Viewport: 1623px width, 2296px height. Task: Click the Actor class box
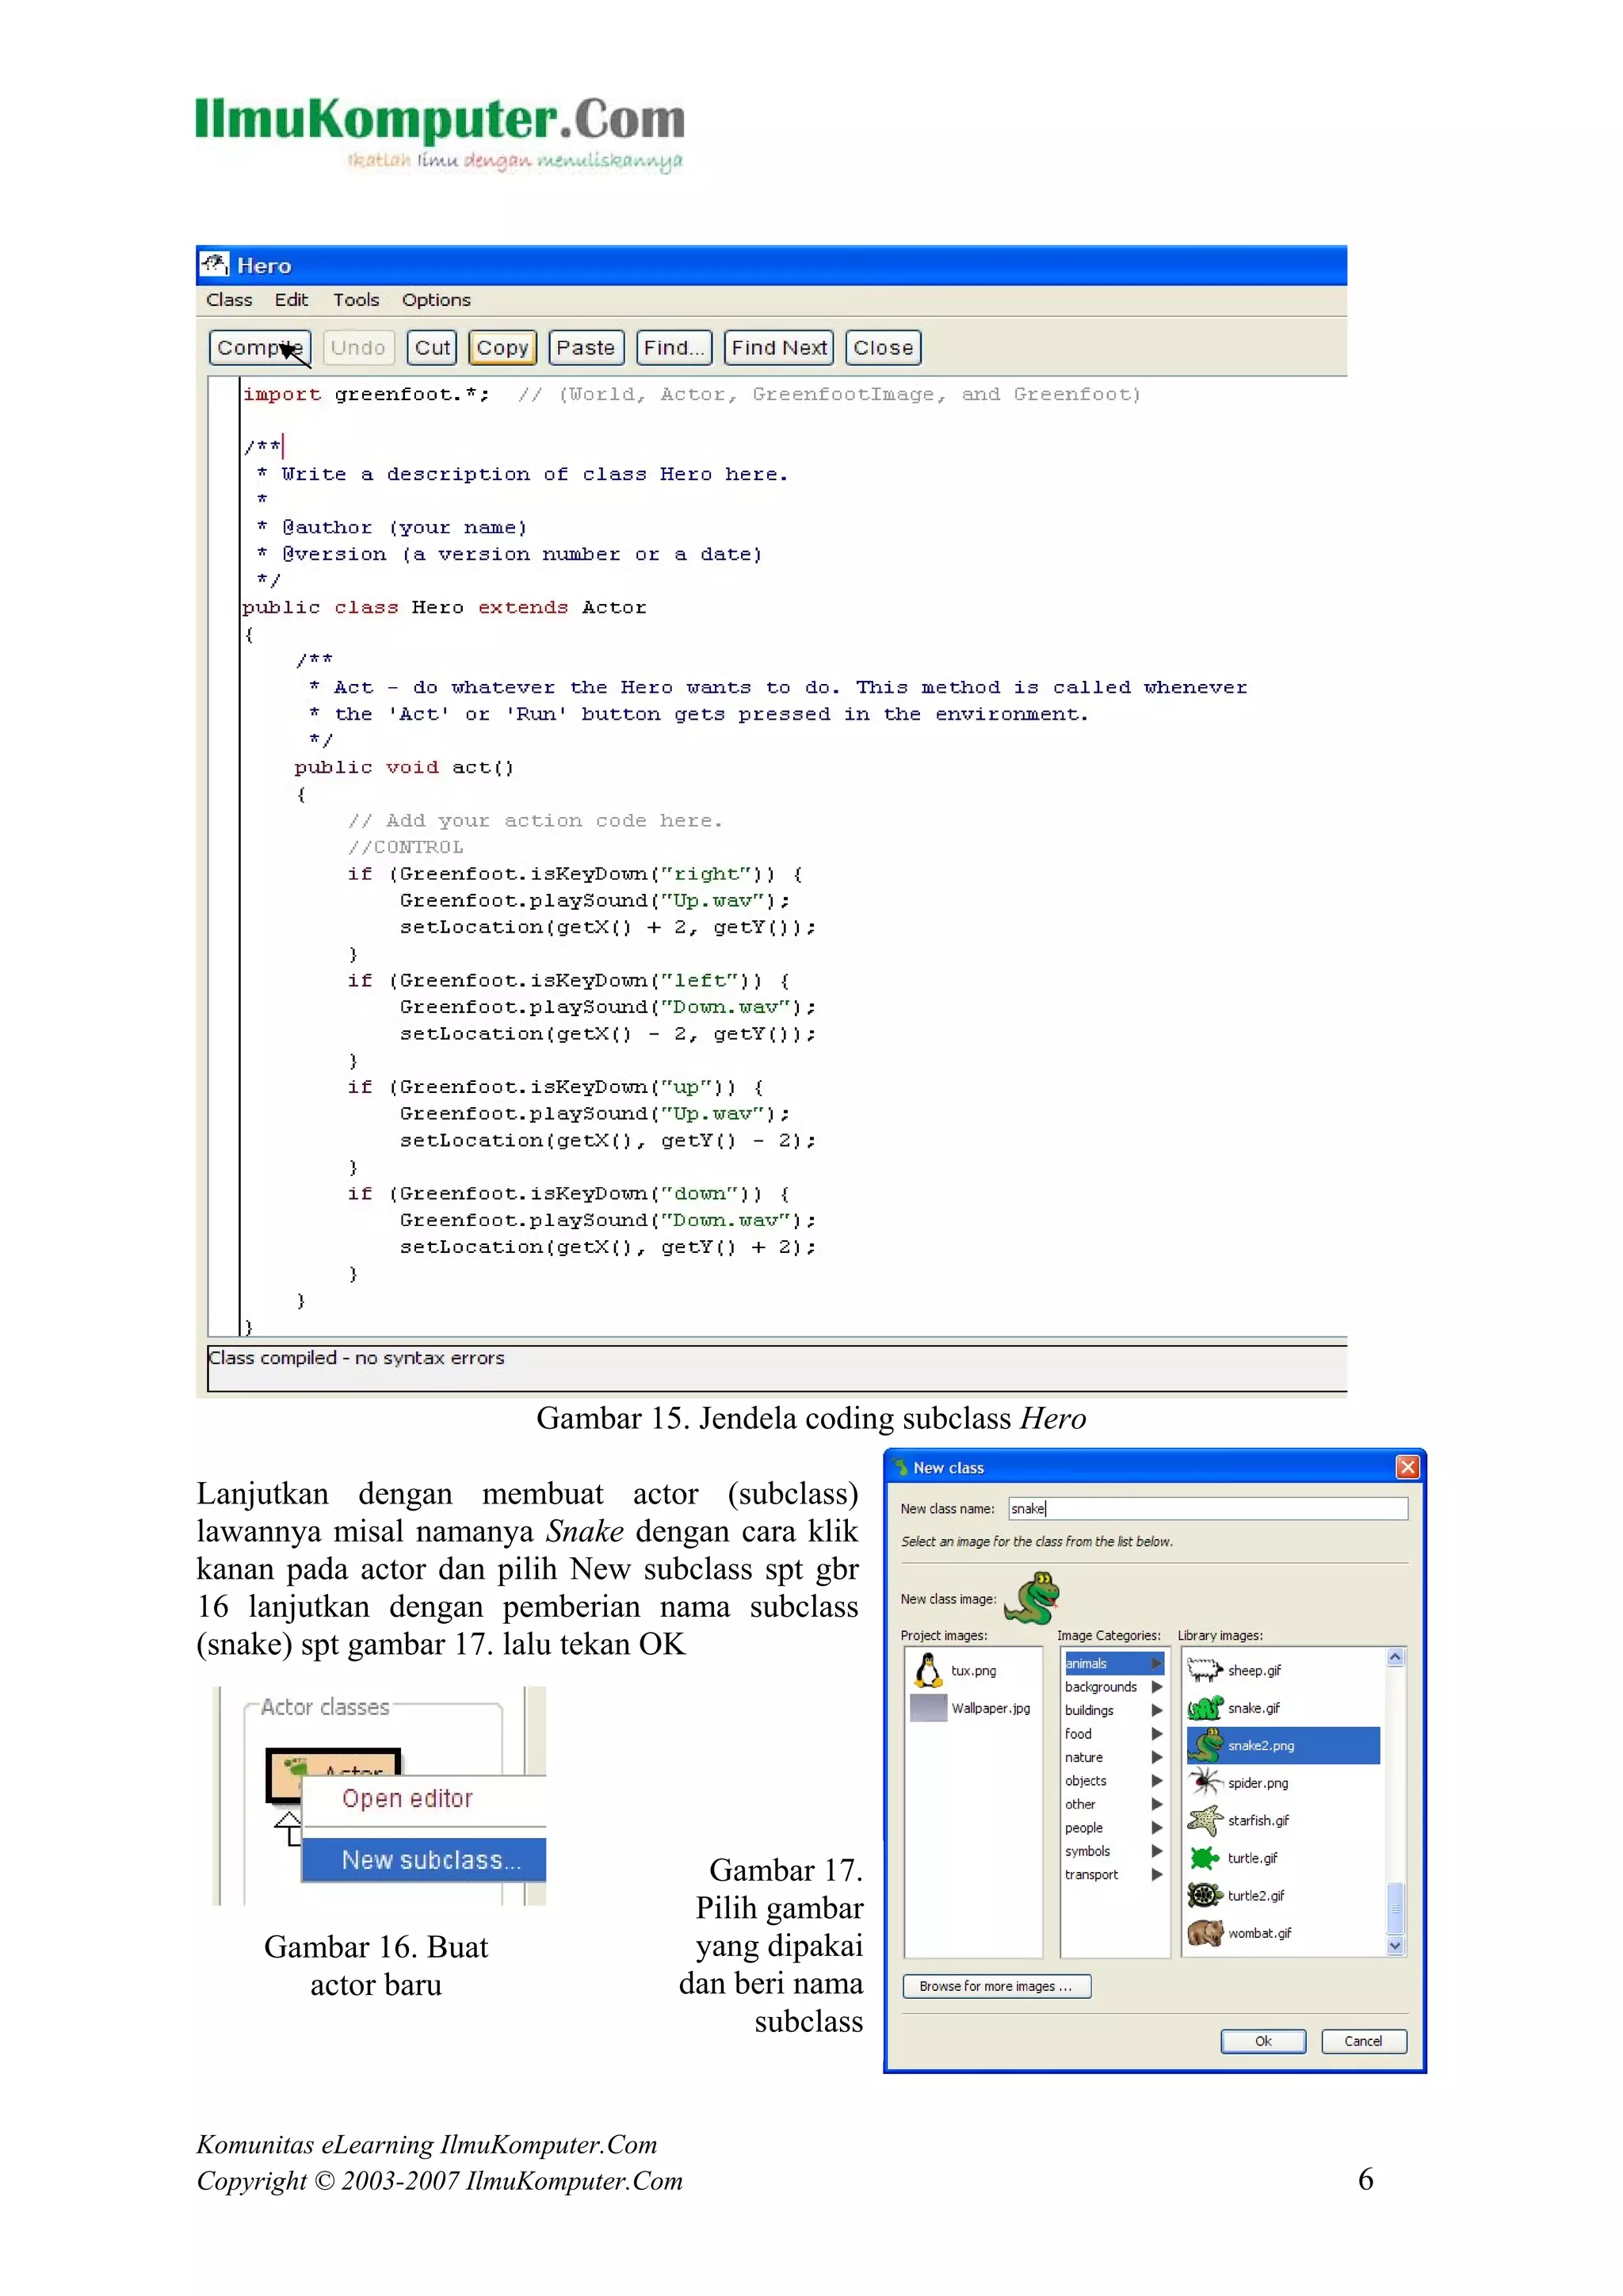[x=333, y=1774]
